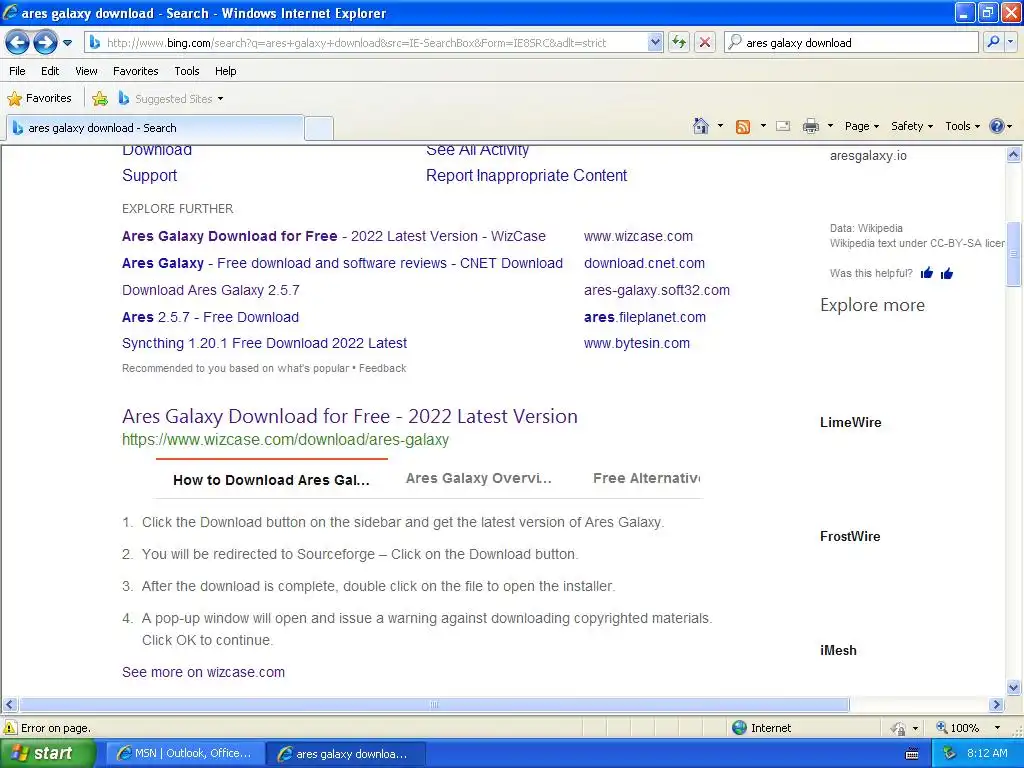1024x768 pixels.
Task: Click the iMesh related item
Action: (x=838, y=650)
